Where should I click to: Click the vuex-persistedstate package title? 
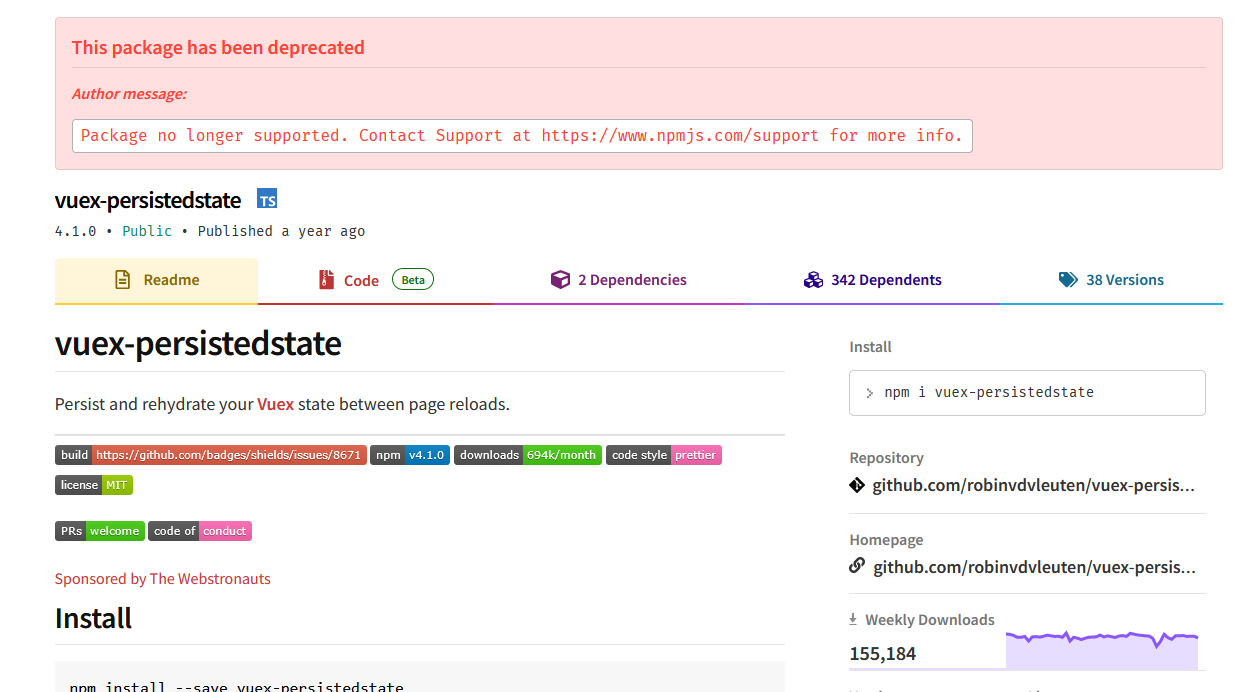coord(148,200)
